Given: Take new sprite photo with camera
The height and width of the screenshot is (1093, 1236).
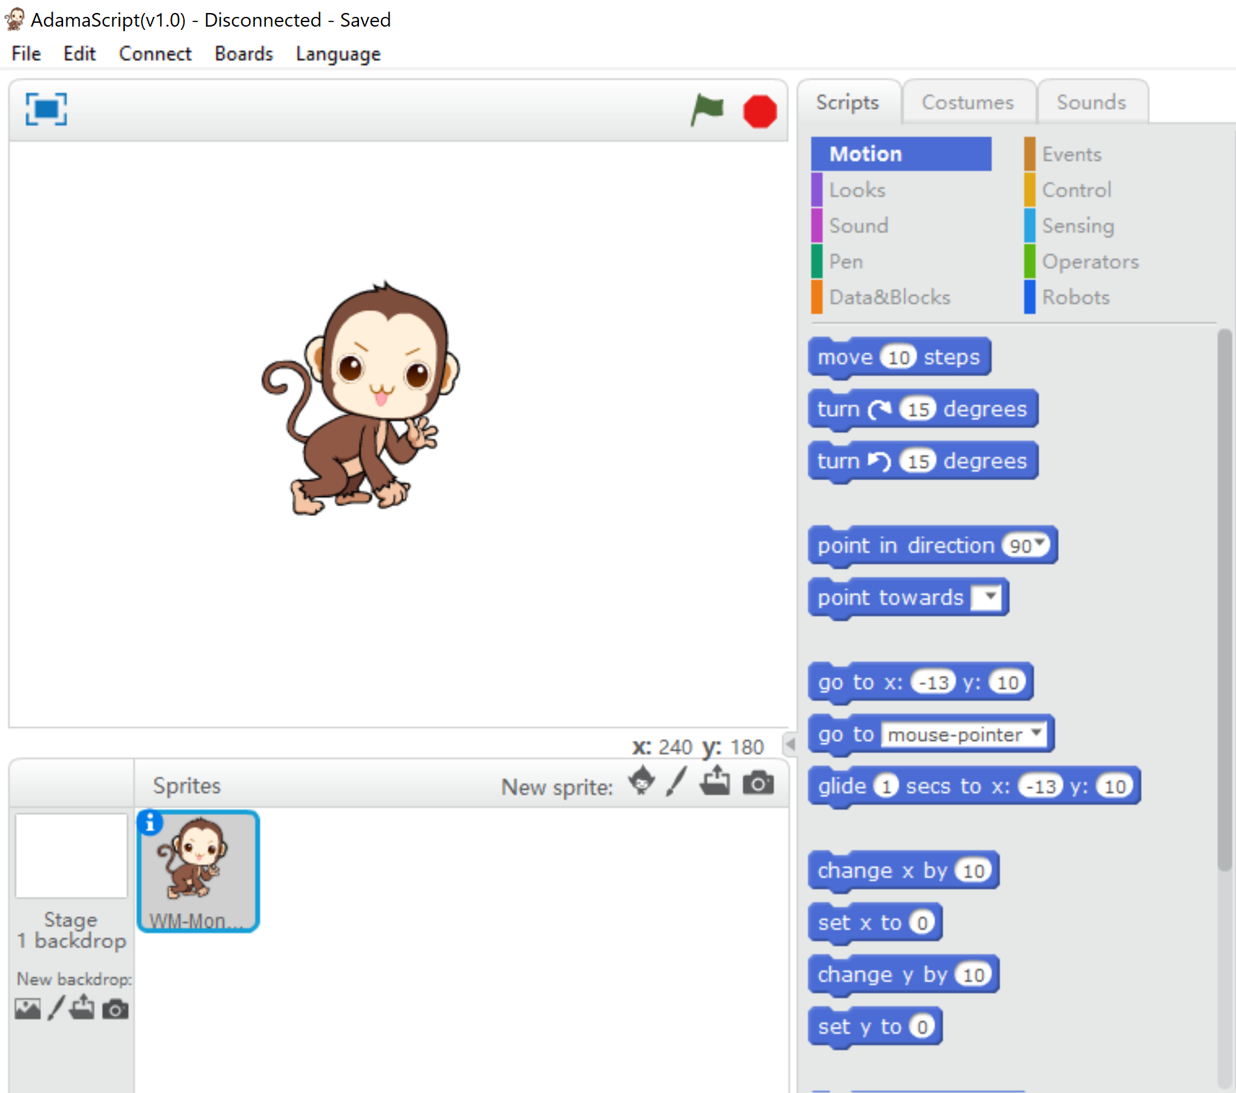Looking at the screenshot, I should tap(758, 782).
